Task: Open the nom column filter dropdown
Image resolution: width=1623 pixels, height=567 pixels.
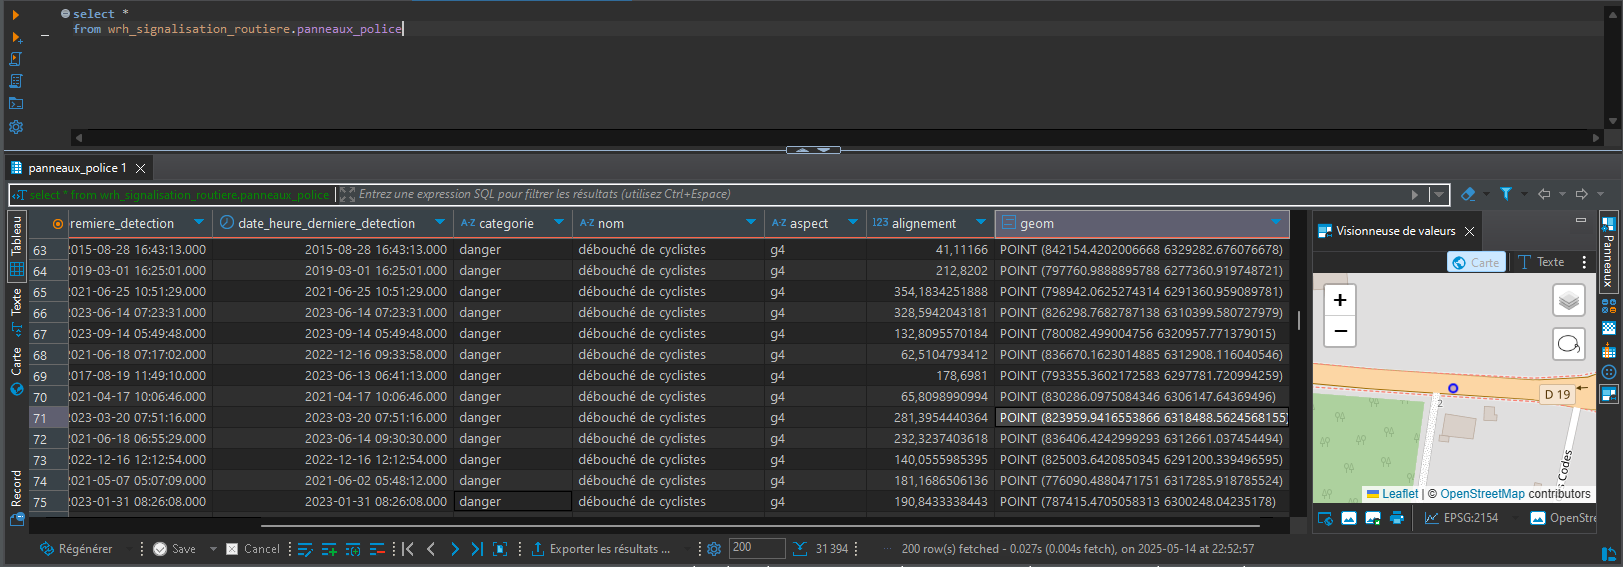Action: click(x=751, y=223)
